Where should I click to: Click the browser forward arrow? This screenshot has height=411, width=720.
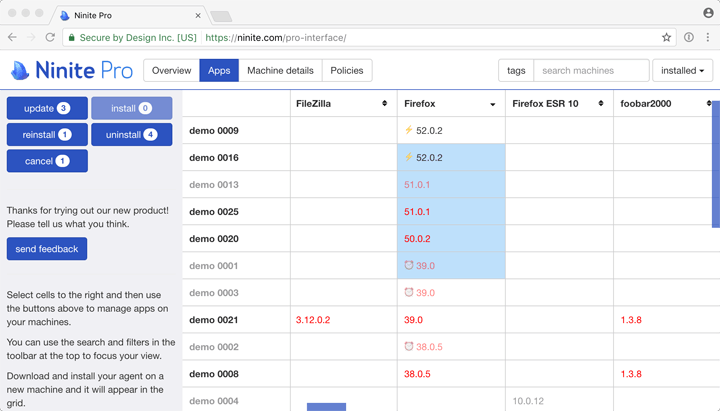[x=31, y=37]
